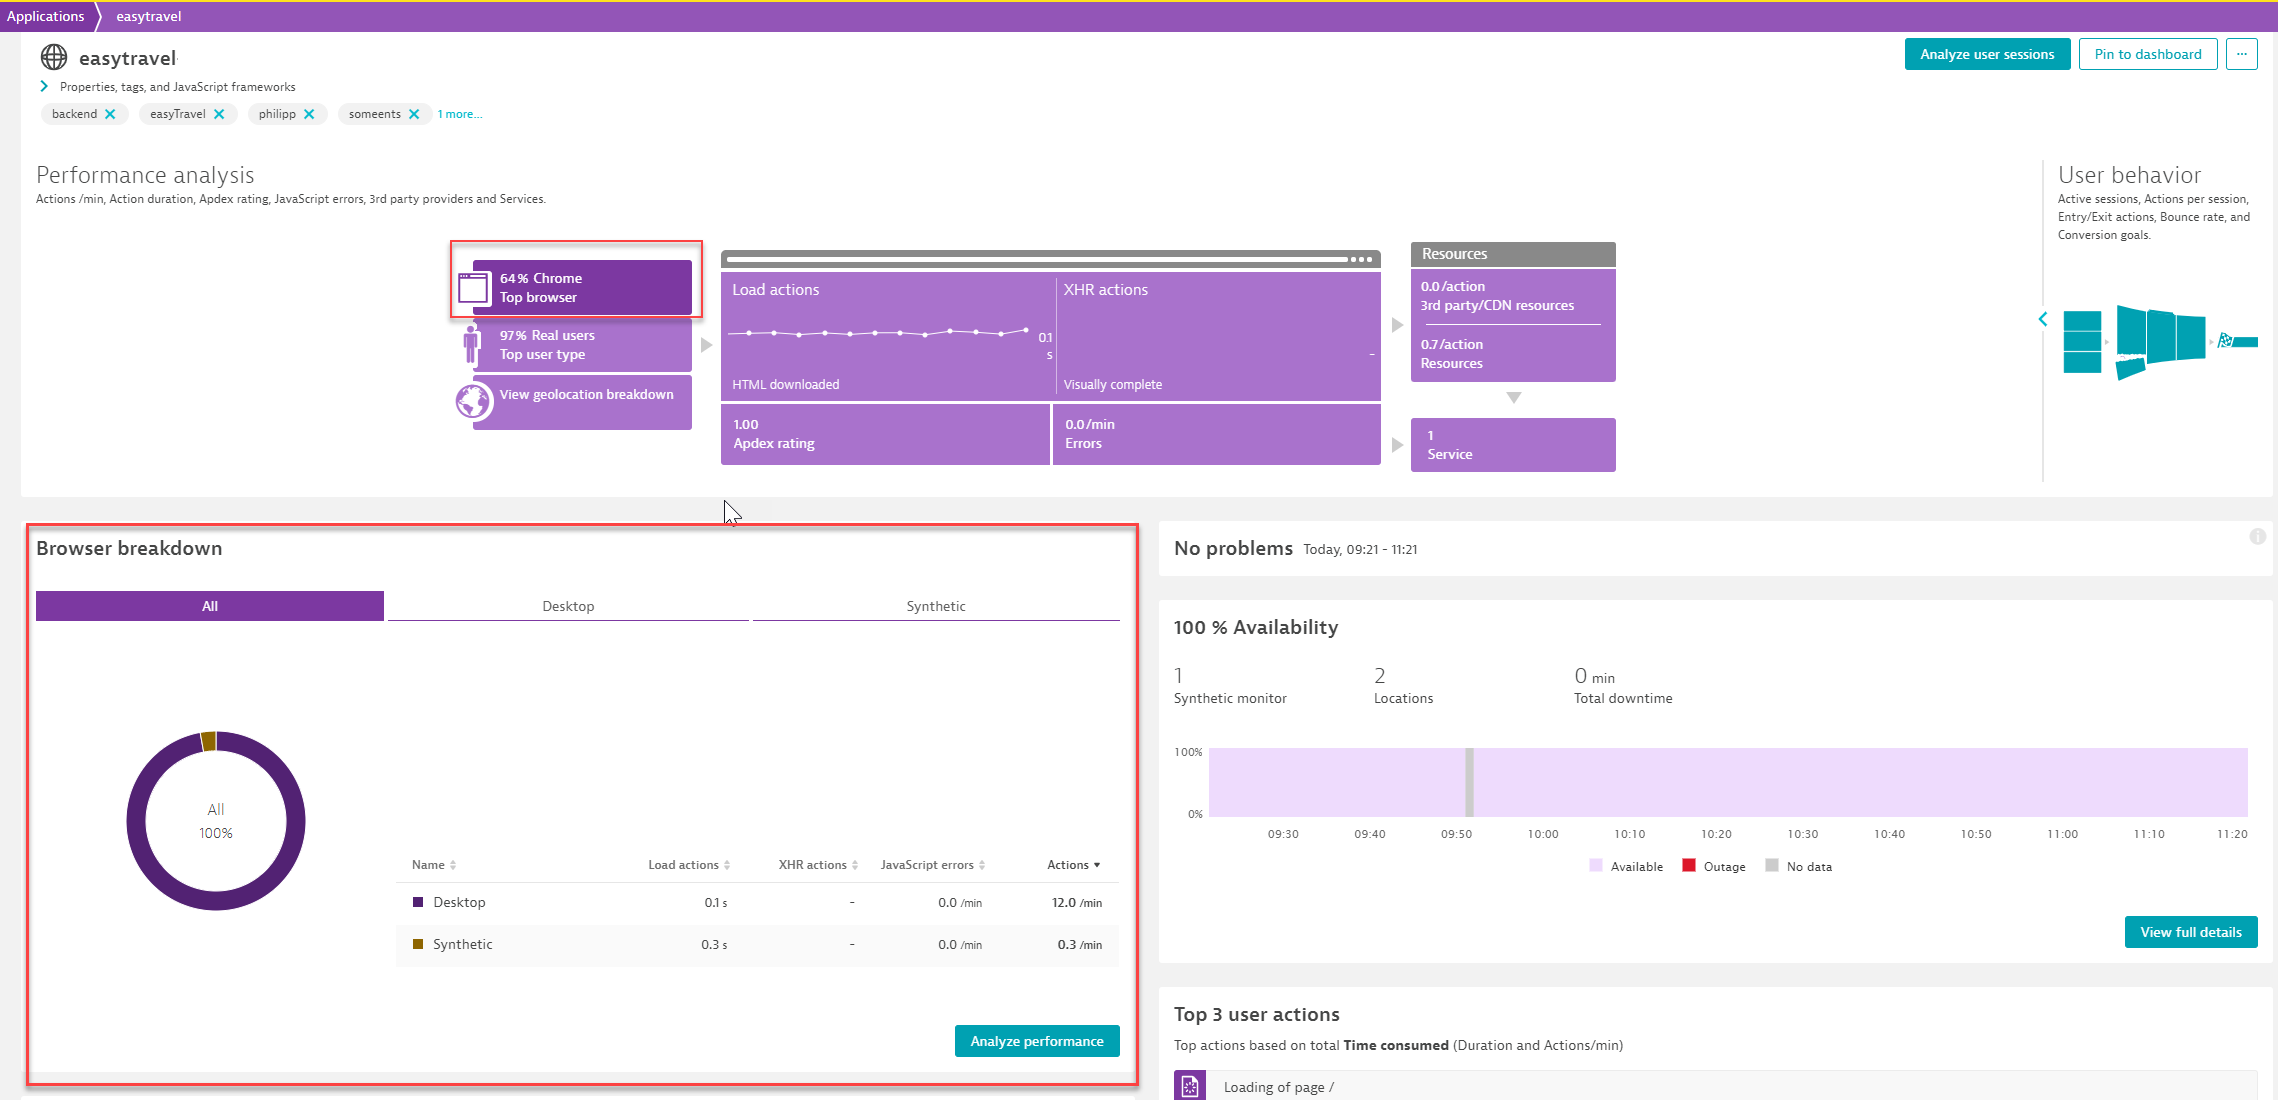Sort table by JavaScript errors column

coord(933,865)
